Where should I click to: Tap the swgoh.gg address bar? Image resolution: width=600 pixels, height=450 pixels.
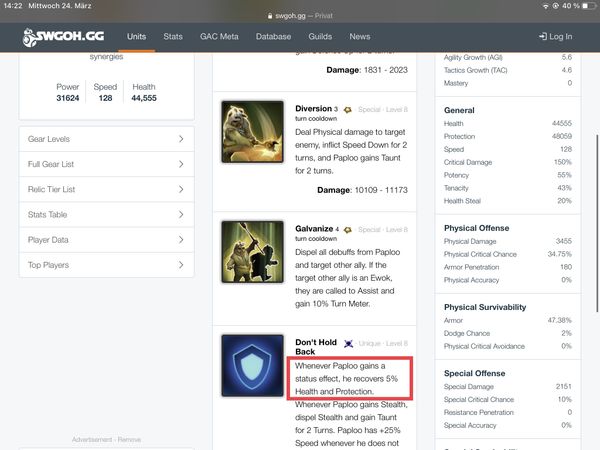click(x=300, y=16)
